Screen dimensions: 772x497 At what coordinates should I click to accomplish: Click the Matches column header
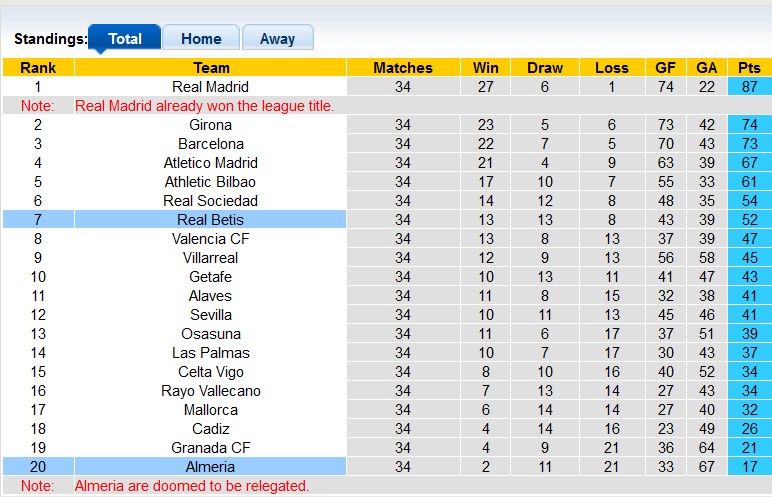(402, 68)
